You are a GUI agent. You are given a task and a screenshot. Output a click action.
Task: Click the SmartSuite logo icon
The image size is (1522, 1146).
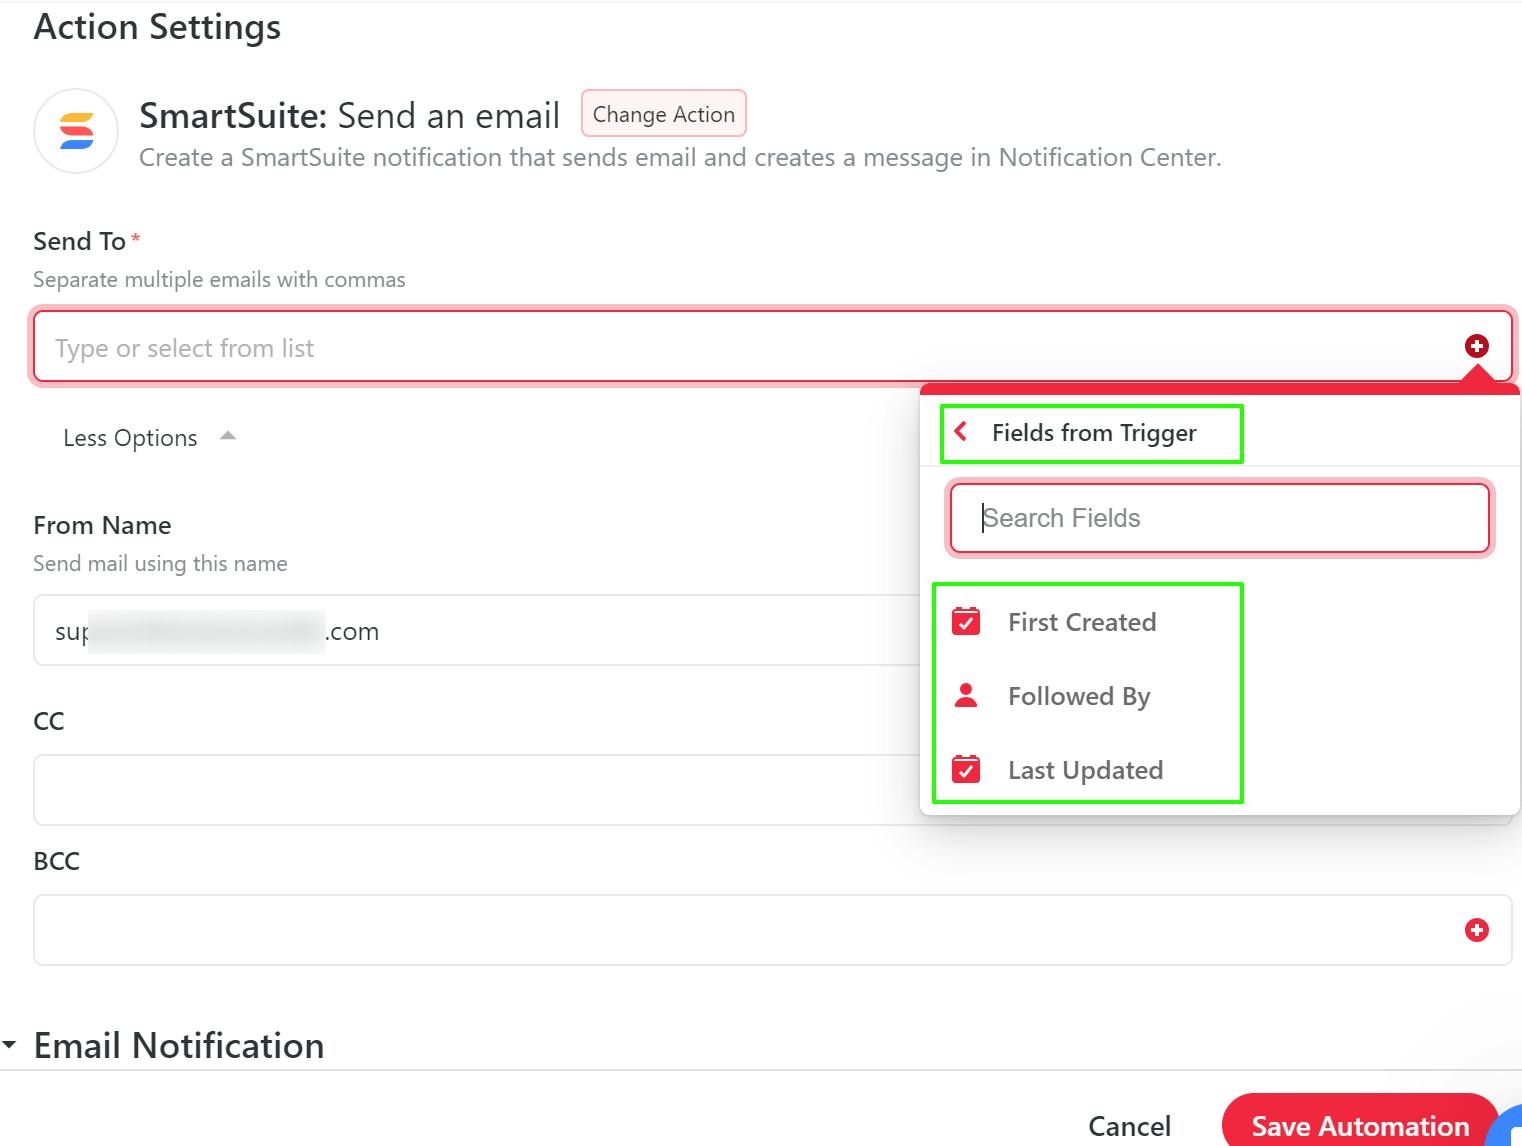pos(76,131)
